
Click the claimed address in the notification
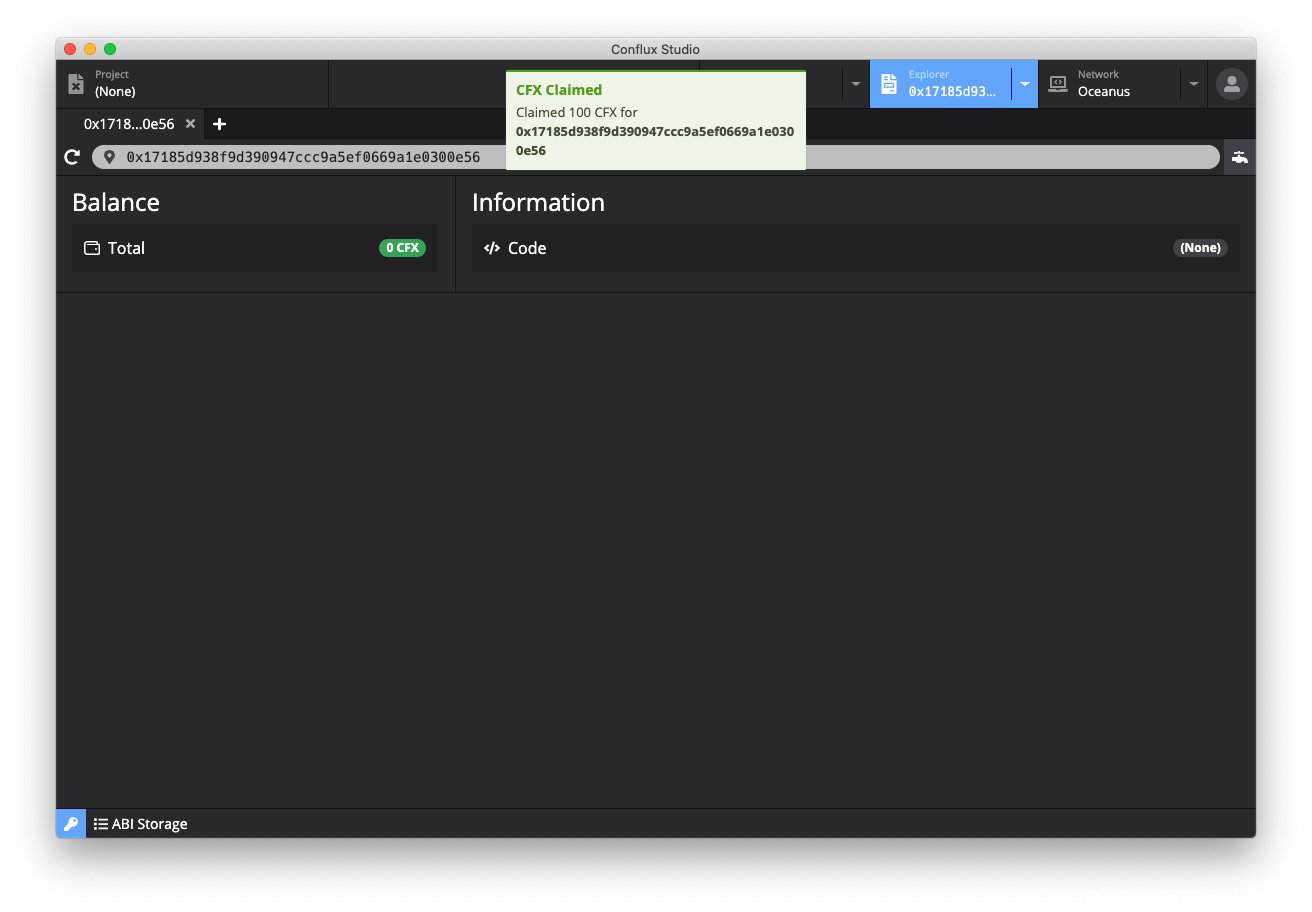coord(655,141)
